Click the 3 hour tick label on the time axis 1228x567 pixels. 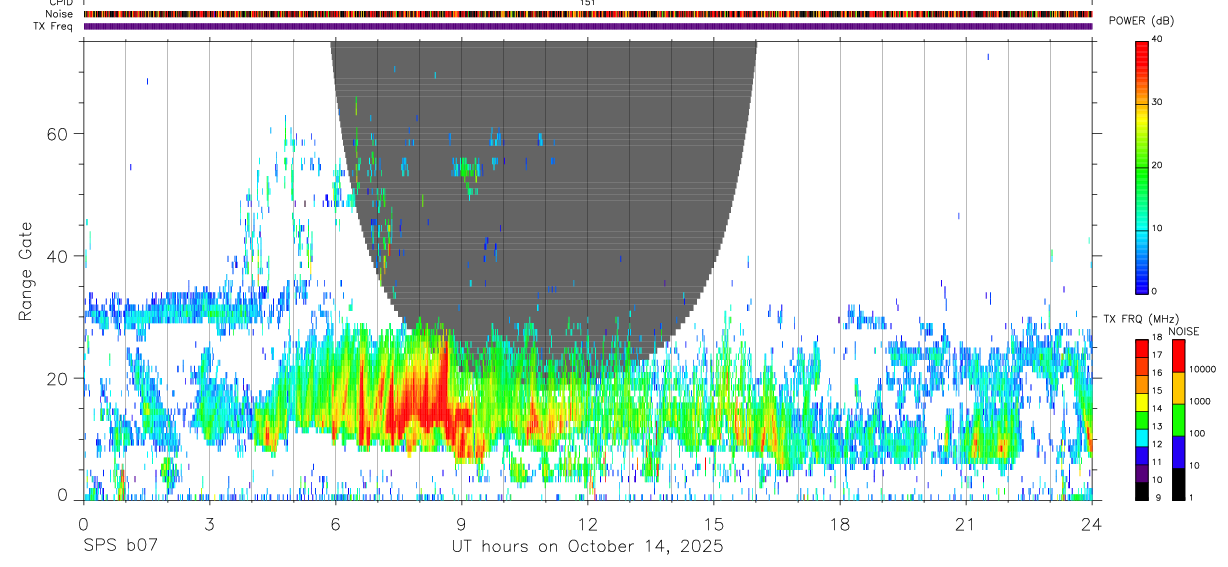209,524
